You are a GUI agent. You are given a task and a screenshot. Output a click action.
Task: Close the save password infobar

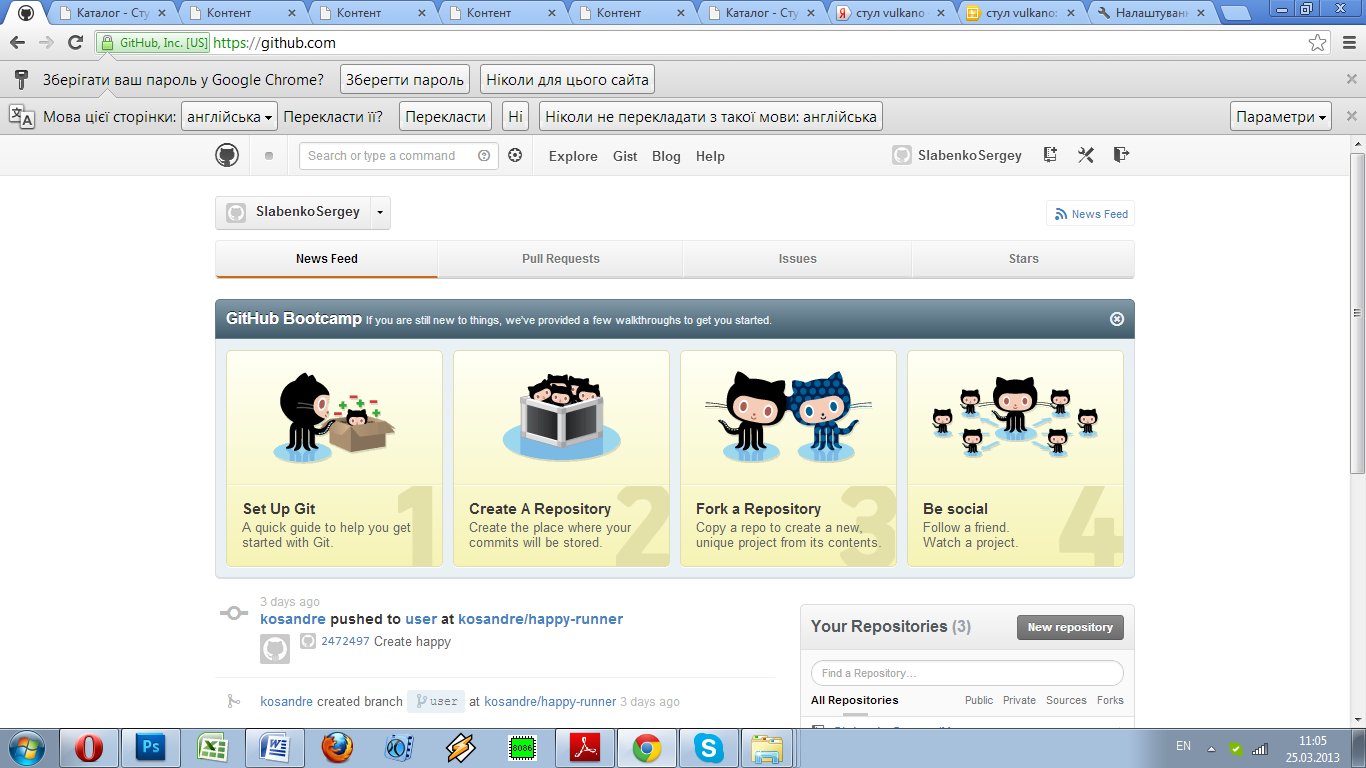(1351, 79)
